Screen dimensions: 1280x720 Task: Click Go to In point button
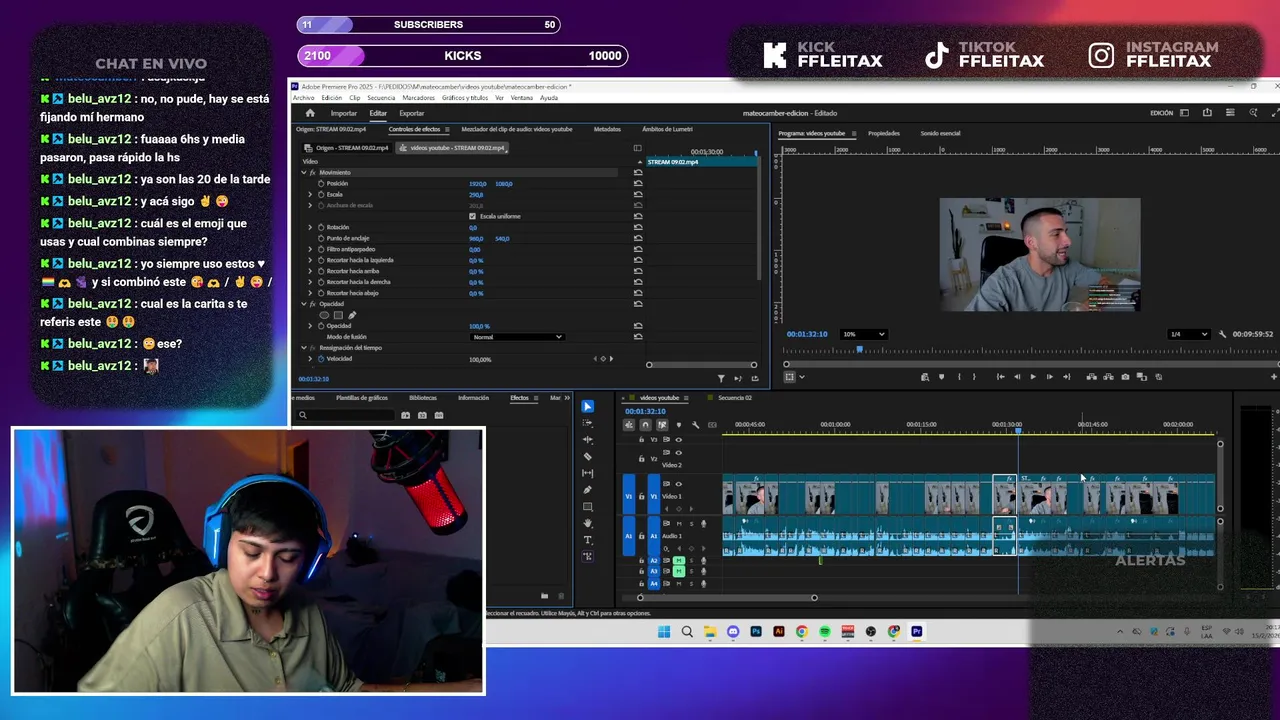tap(1001, 377)
